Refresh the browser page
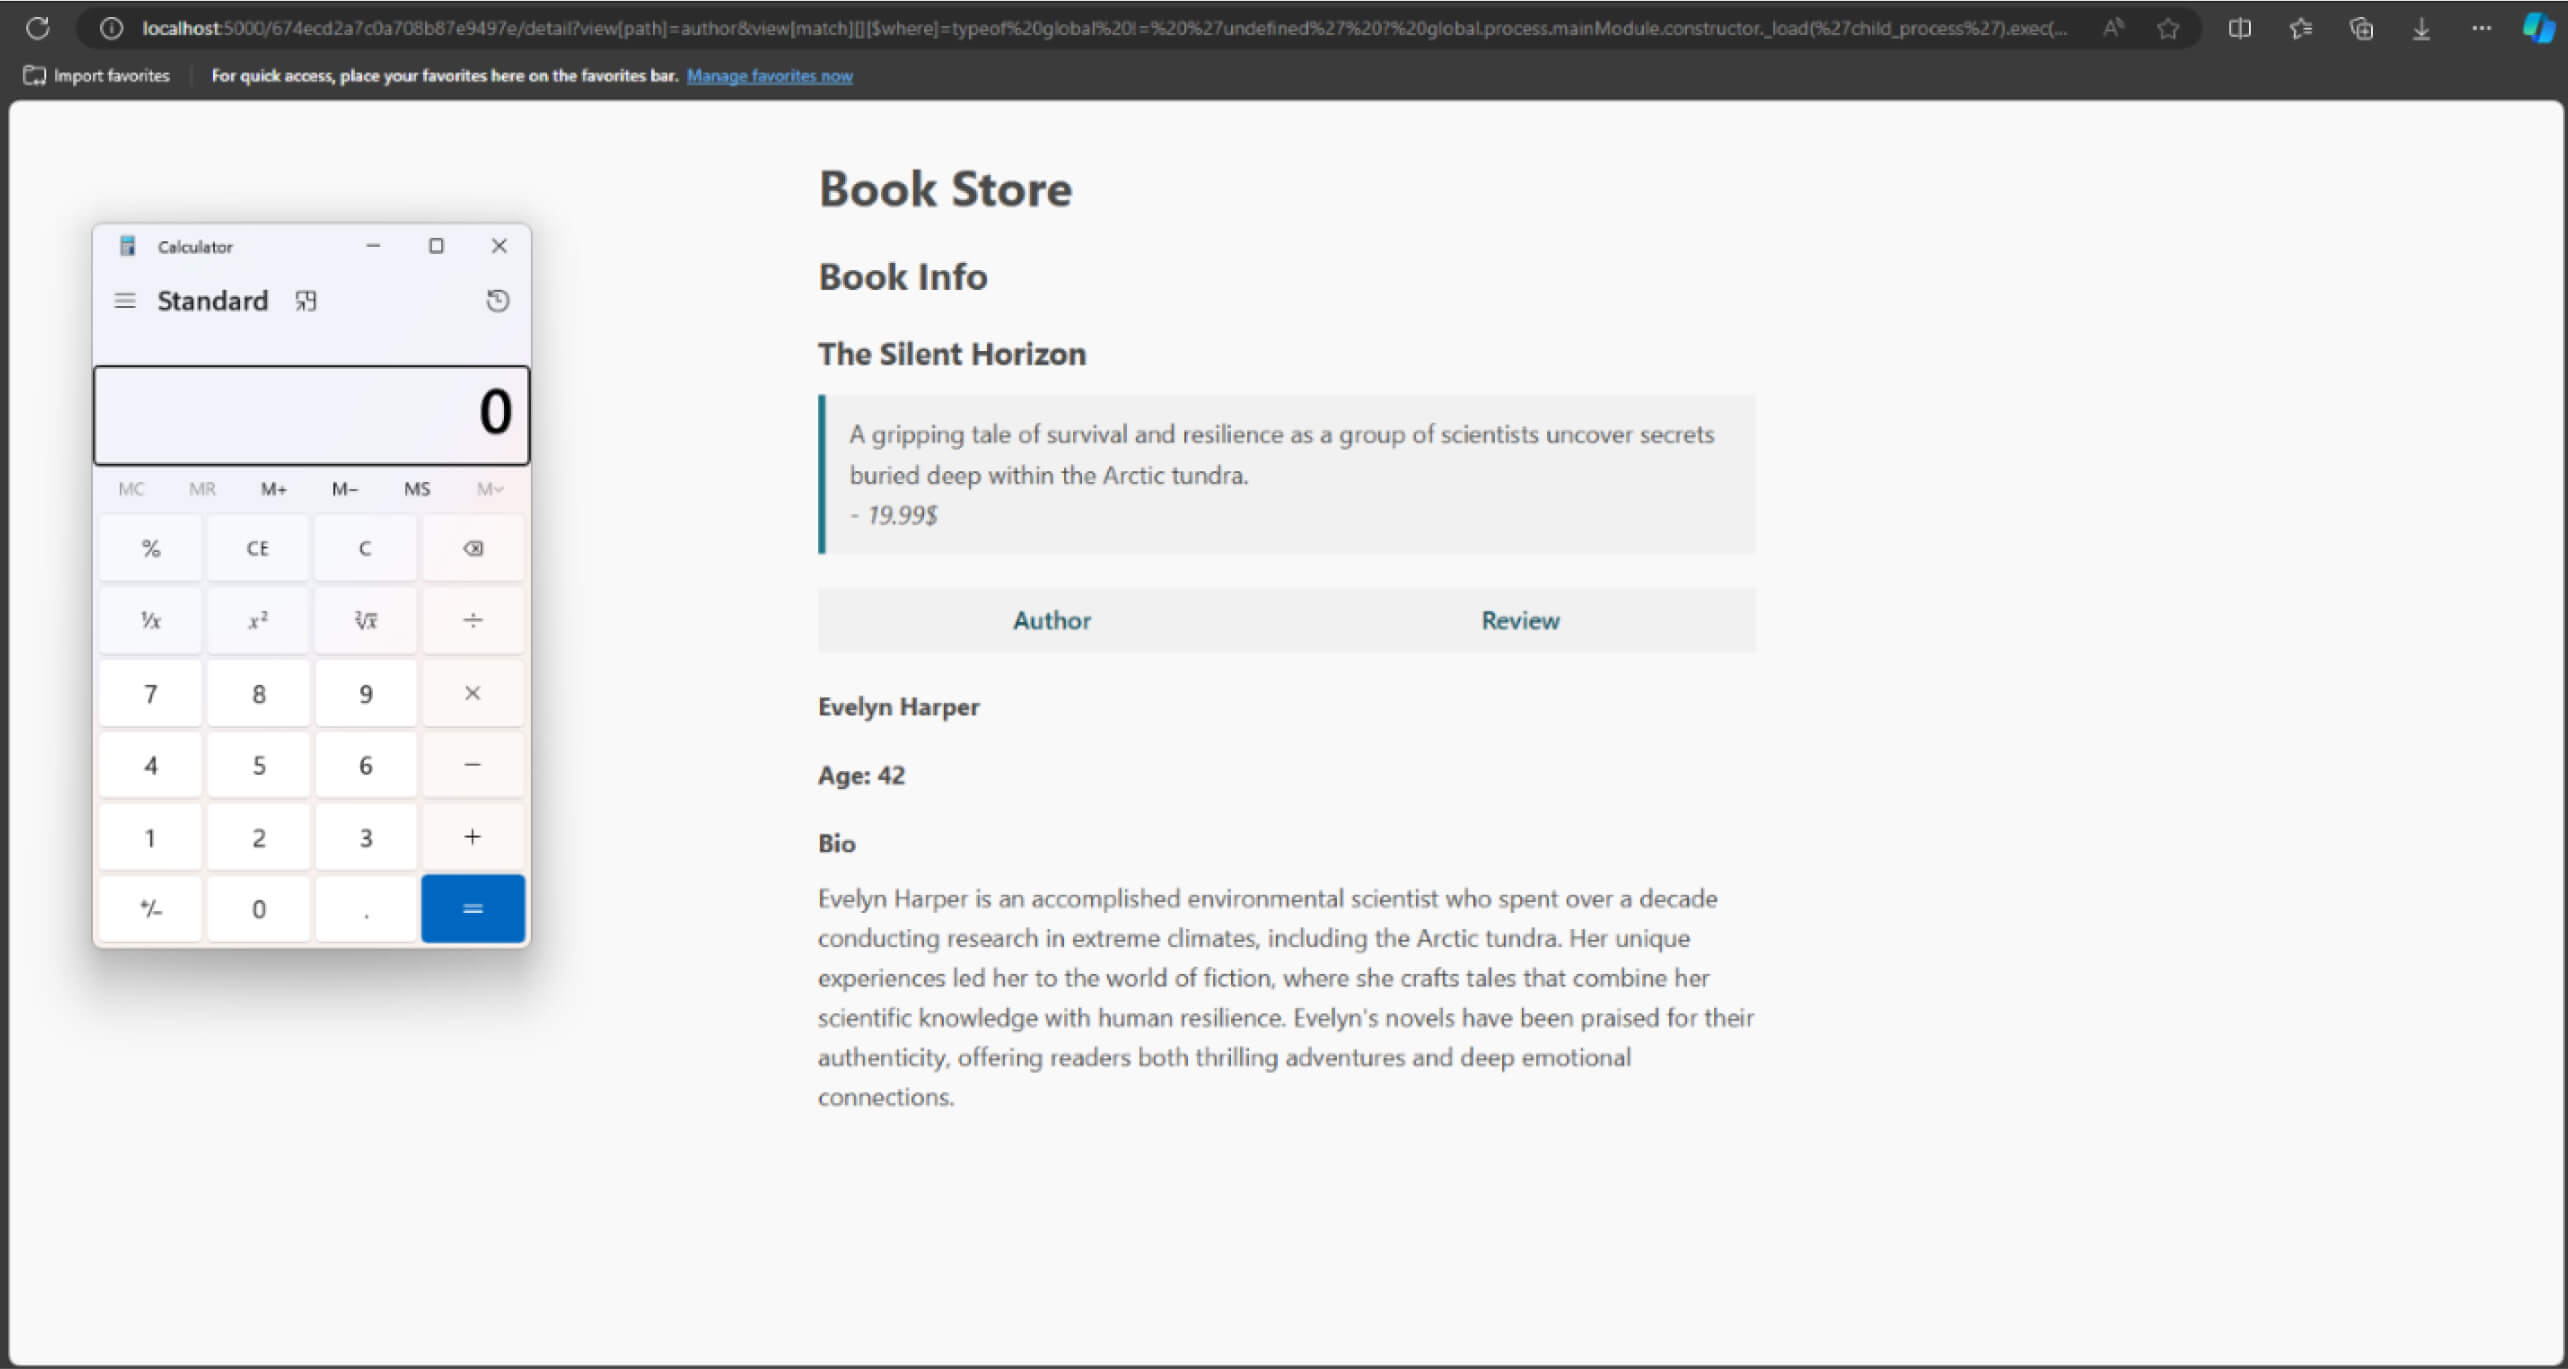Screen dimensions: 2568x1369 [38, 28]
